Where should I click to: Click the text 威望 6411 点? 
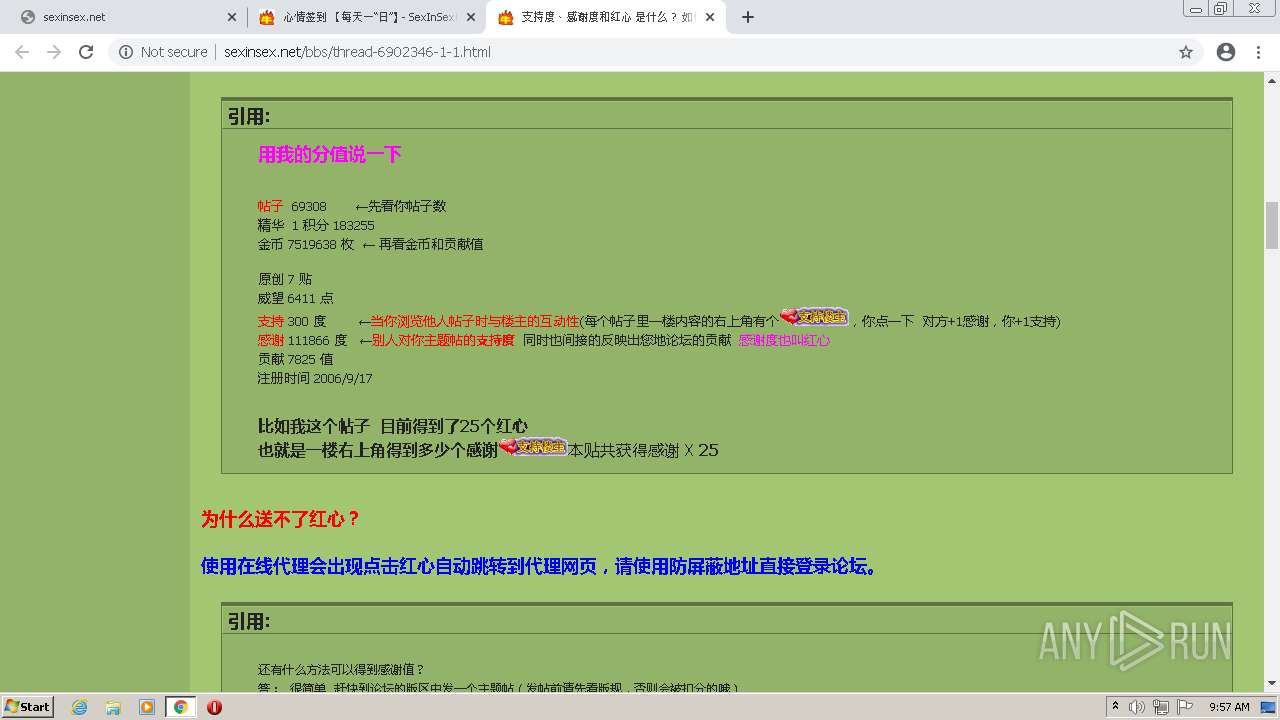[x=295, y=298]
